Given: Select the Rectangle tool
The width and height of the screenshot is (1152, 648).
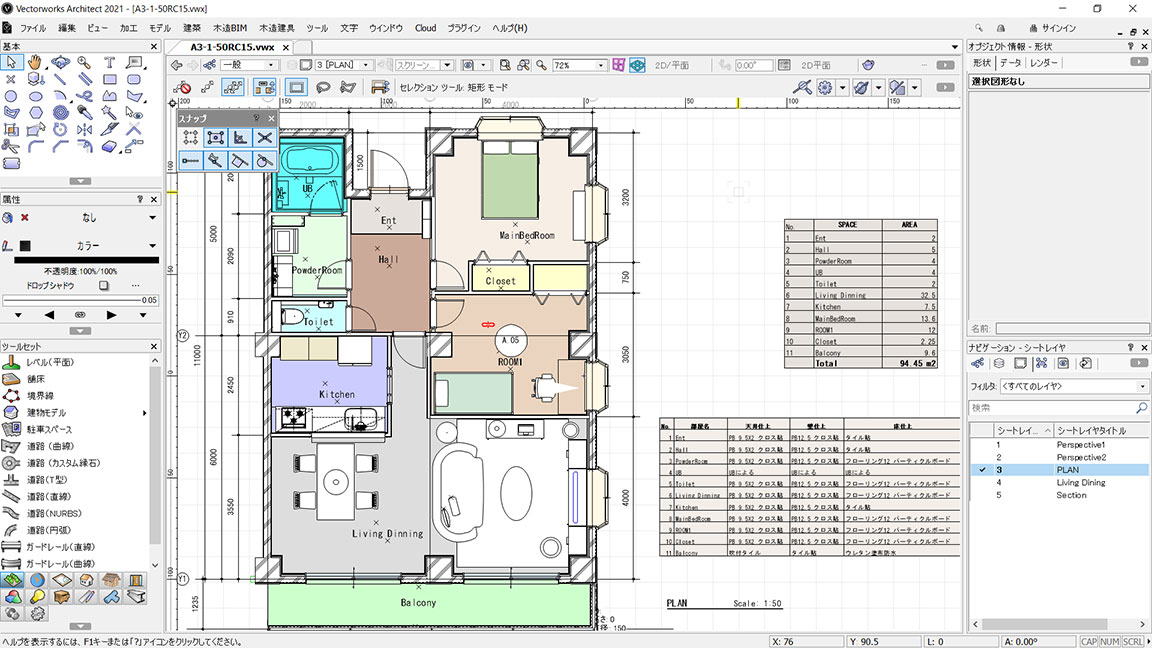Looking at the screenshot, I should [x=111, y=79].
